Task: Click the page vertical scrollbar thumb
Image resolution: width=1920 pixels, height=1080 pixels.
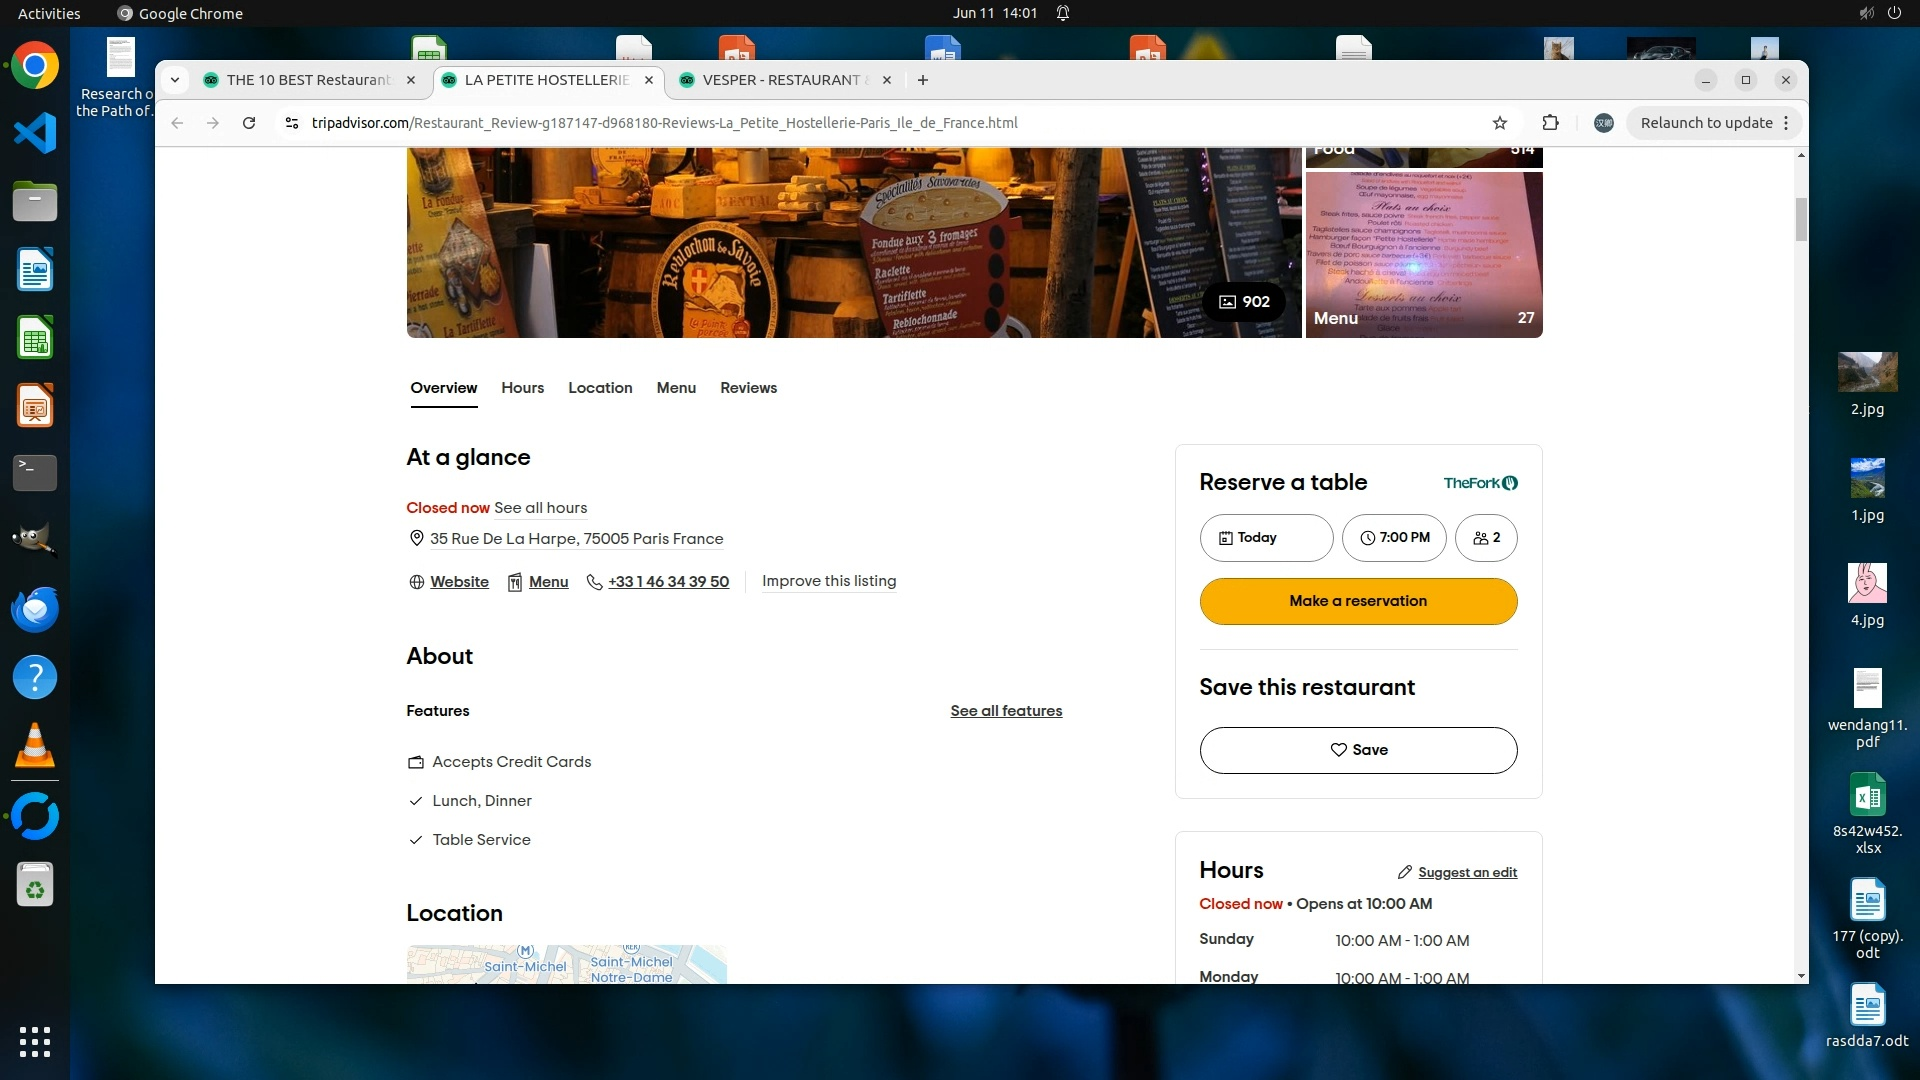Action: tap(1801, 220)
